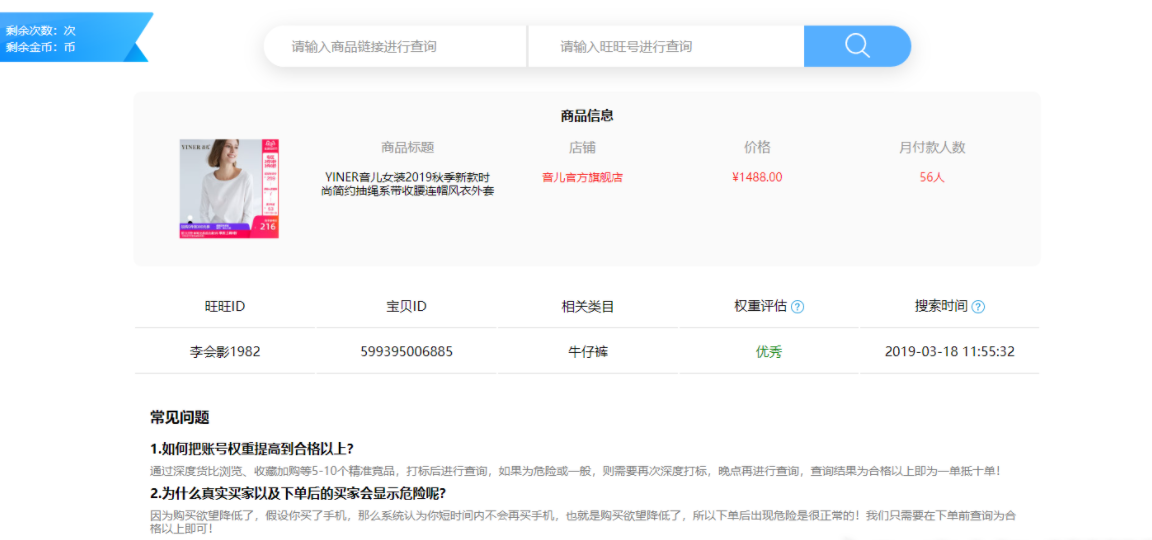This screenshot has width=1152, height=540.
Task: Click the 价格 column label
Action: pos(757,147)
